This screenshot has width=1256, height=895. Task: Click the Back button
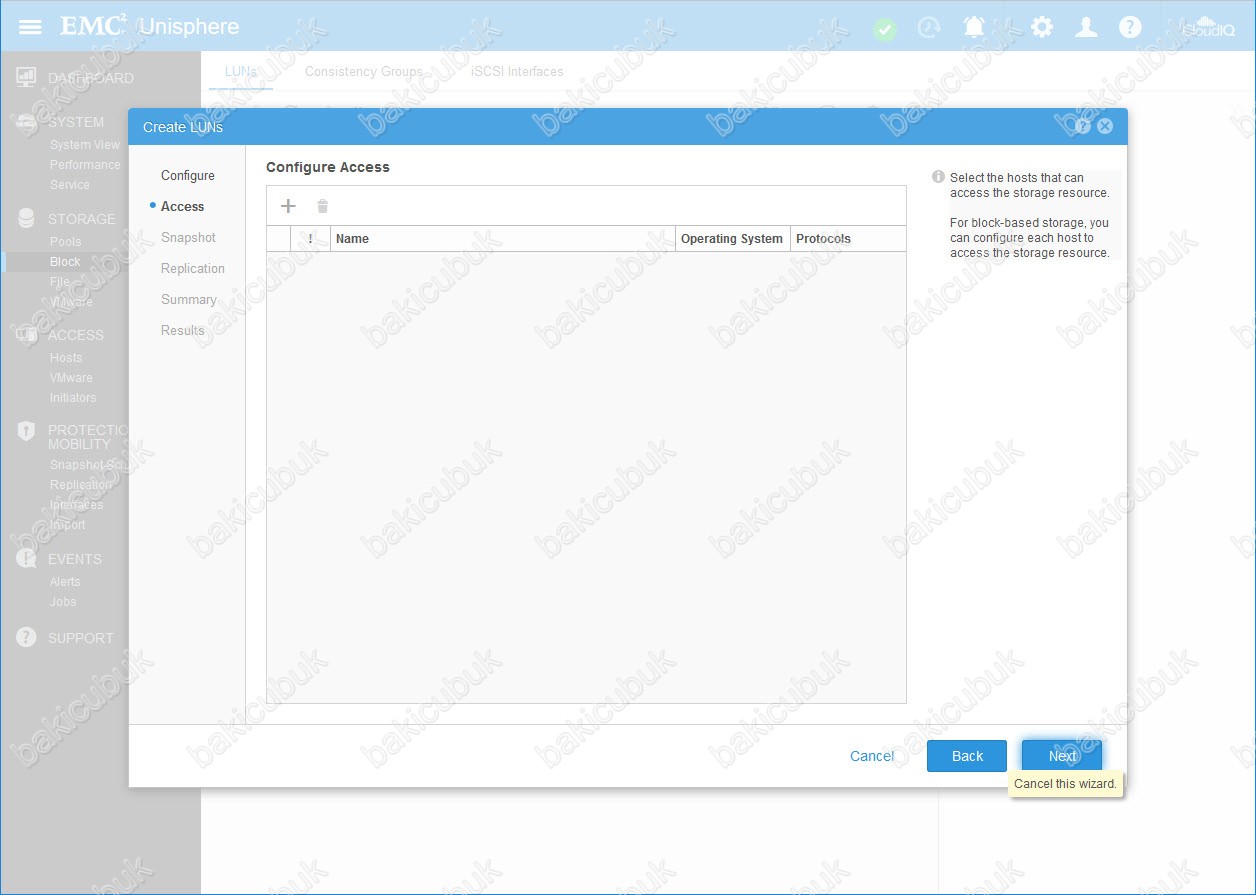pos(967,756)
